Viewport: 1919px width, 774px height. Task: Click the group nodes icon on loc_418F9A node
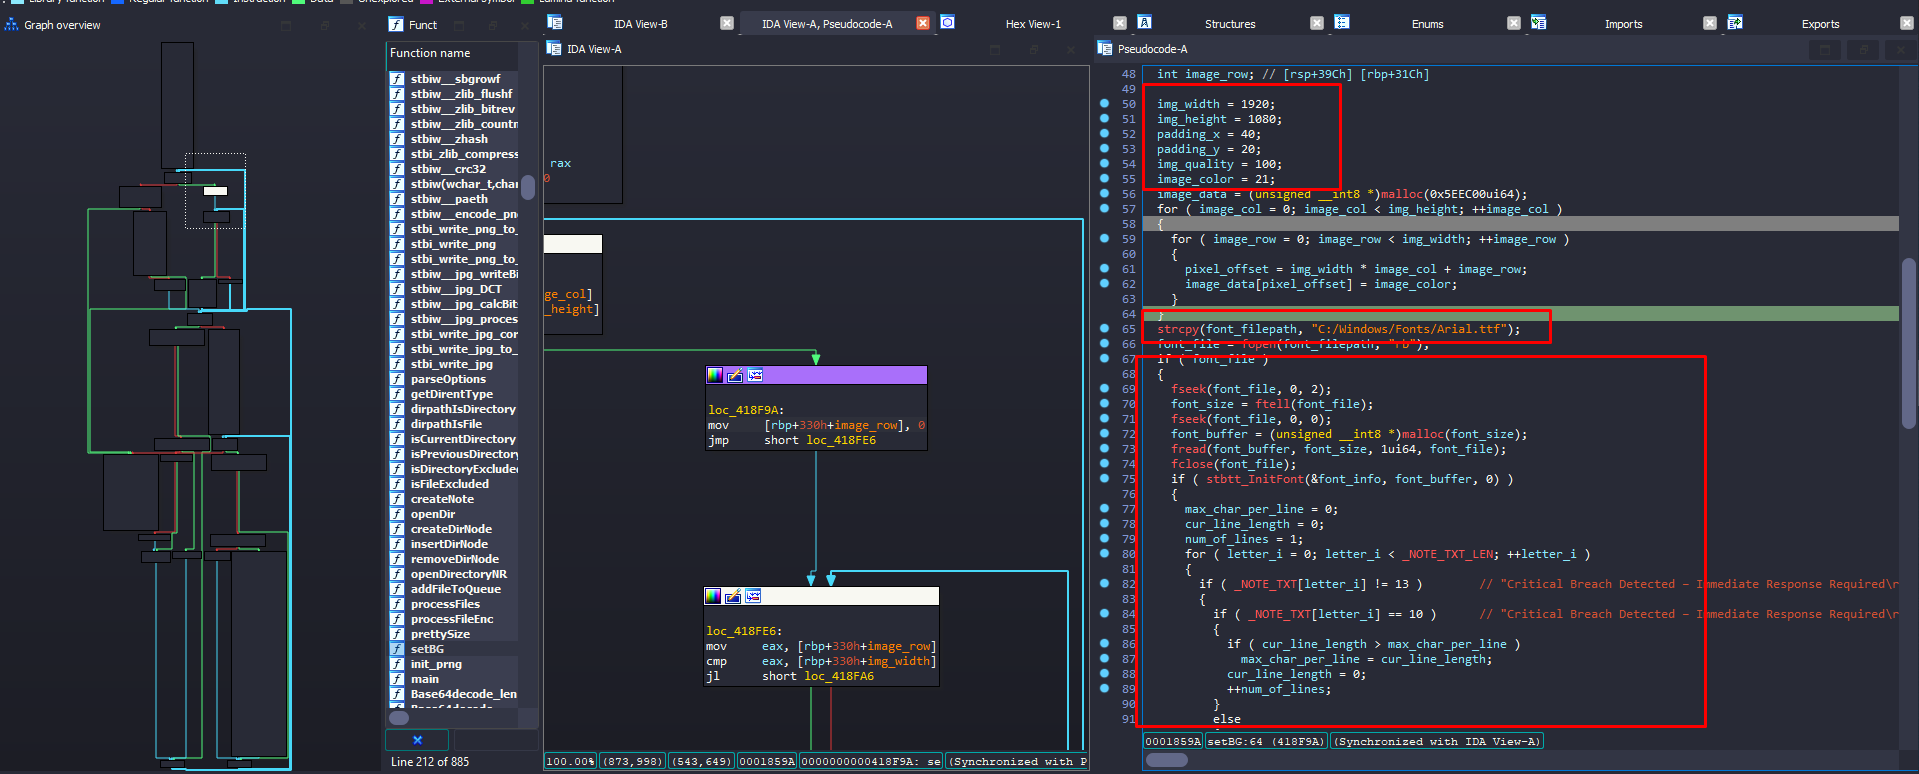point(755,375)
